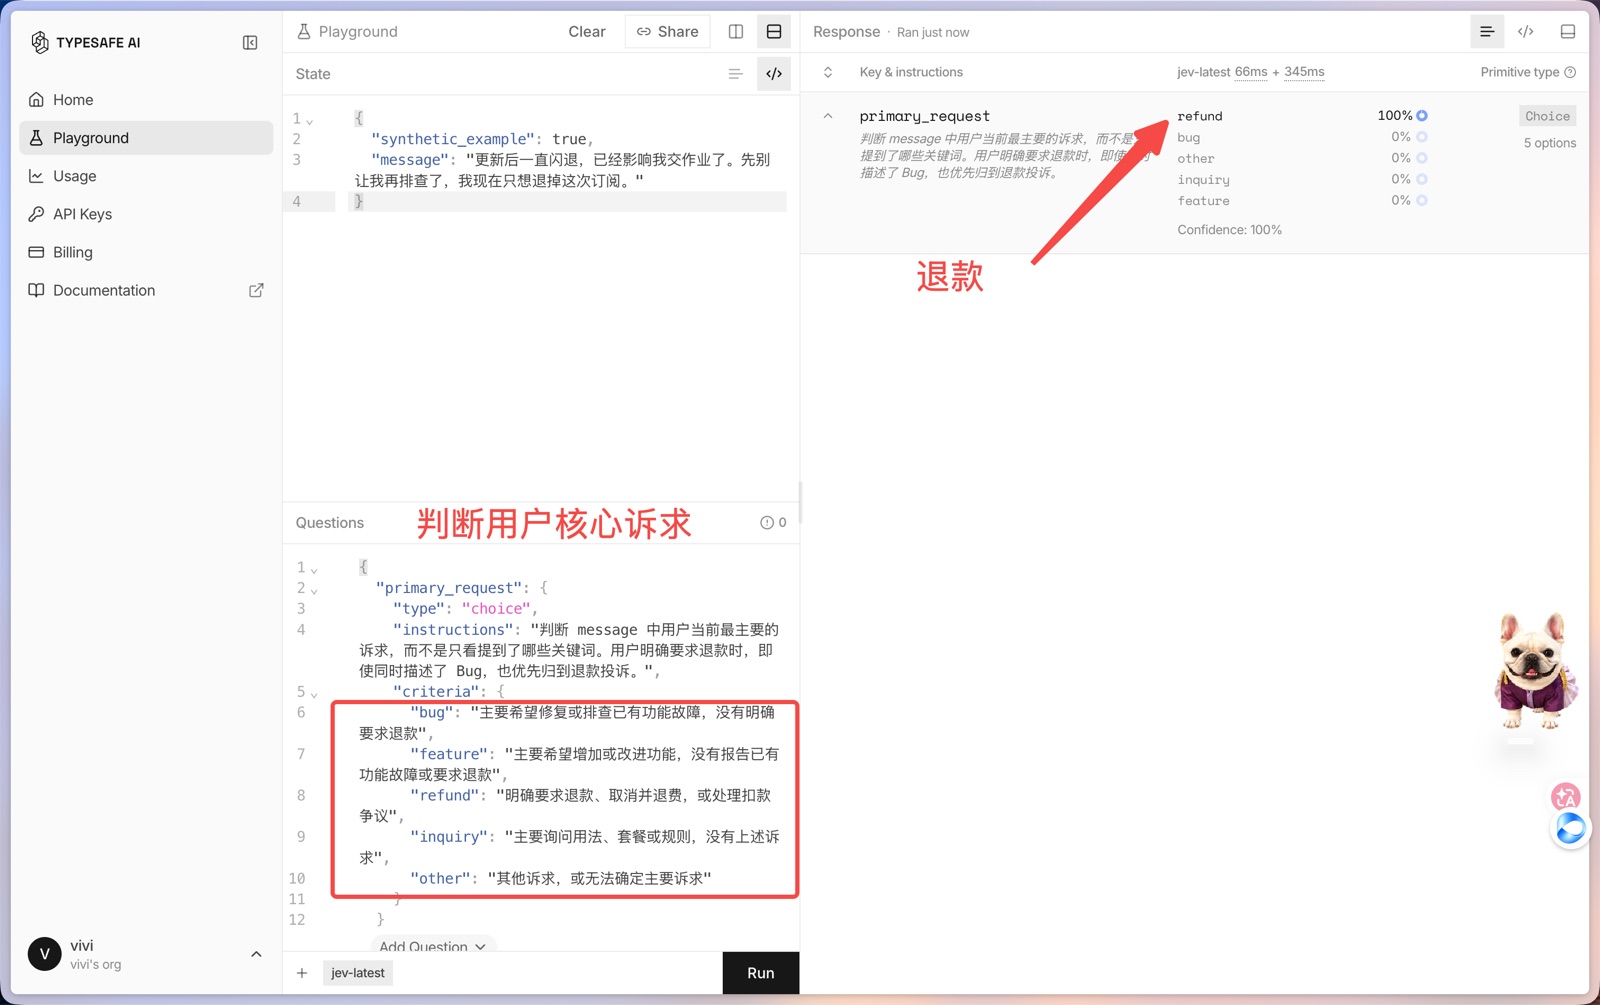Open the Usage page
This screenshot has height=1005, width=1600.
click(x=146, y=176)
